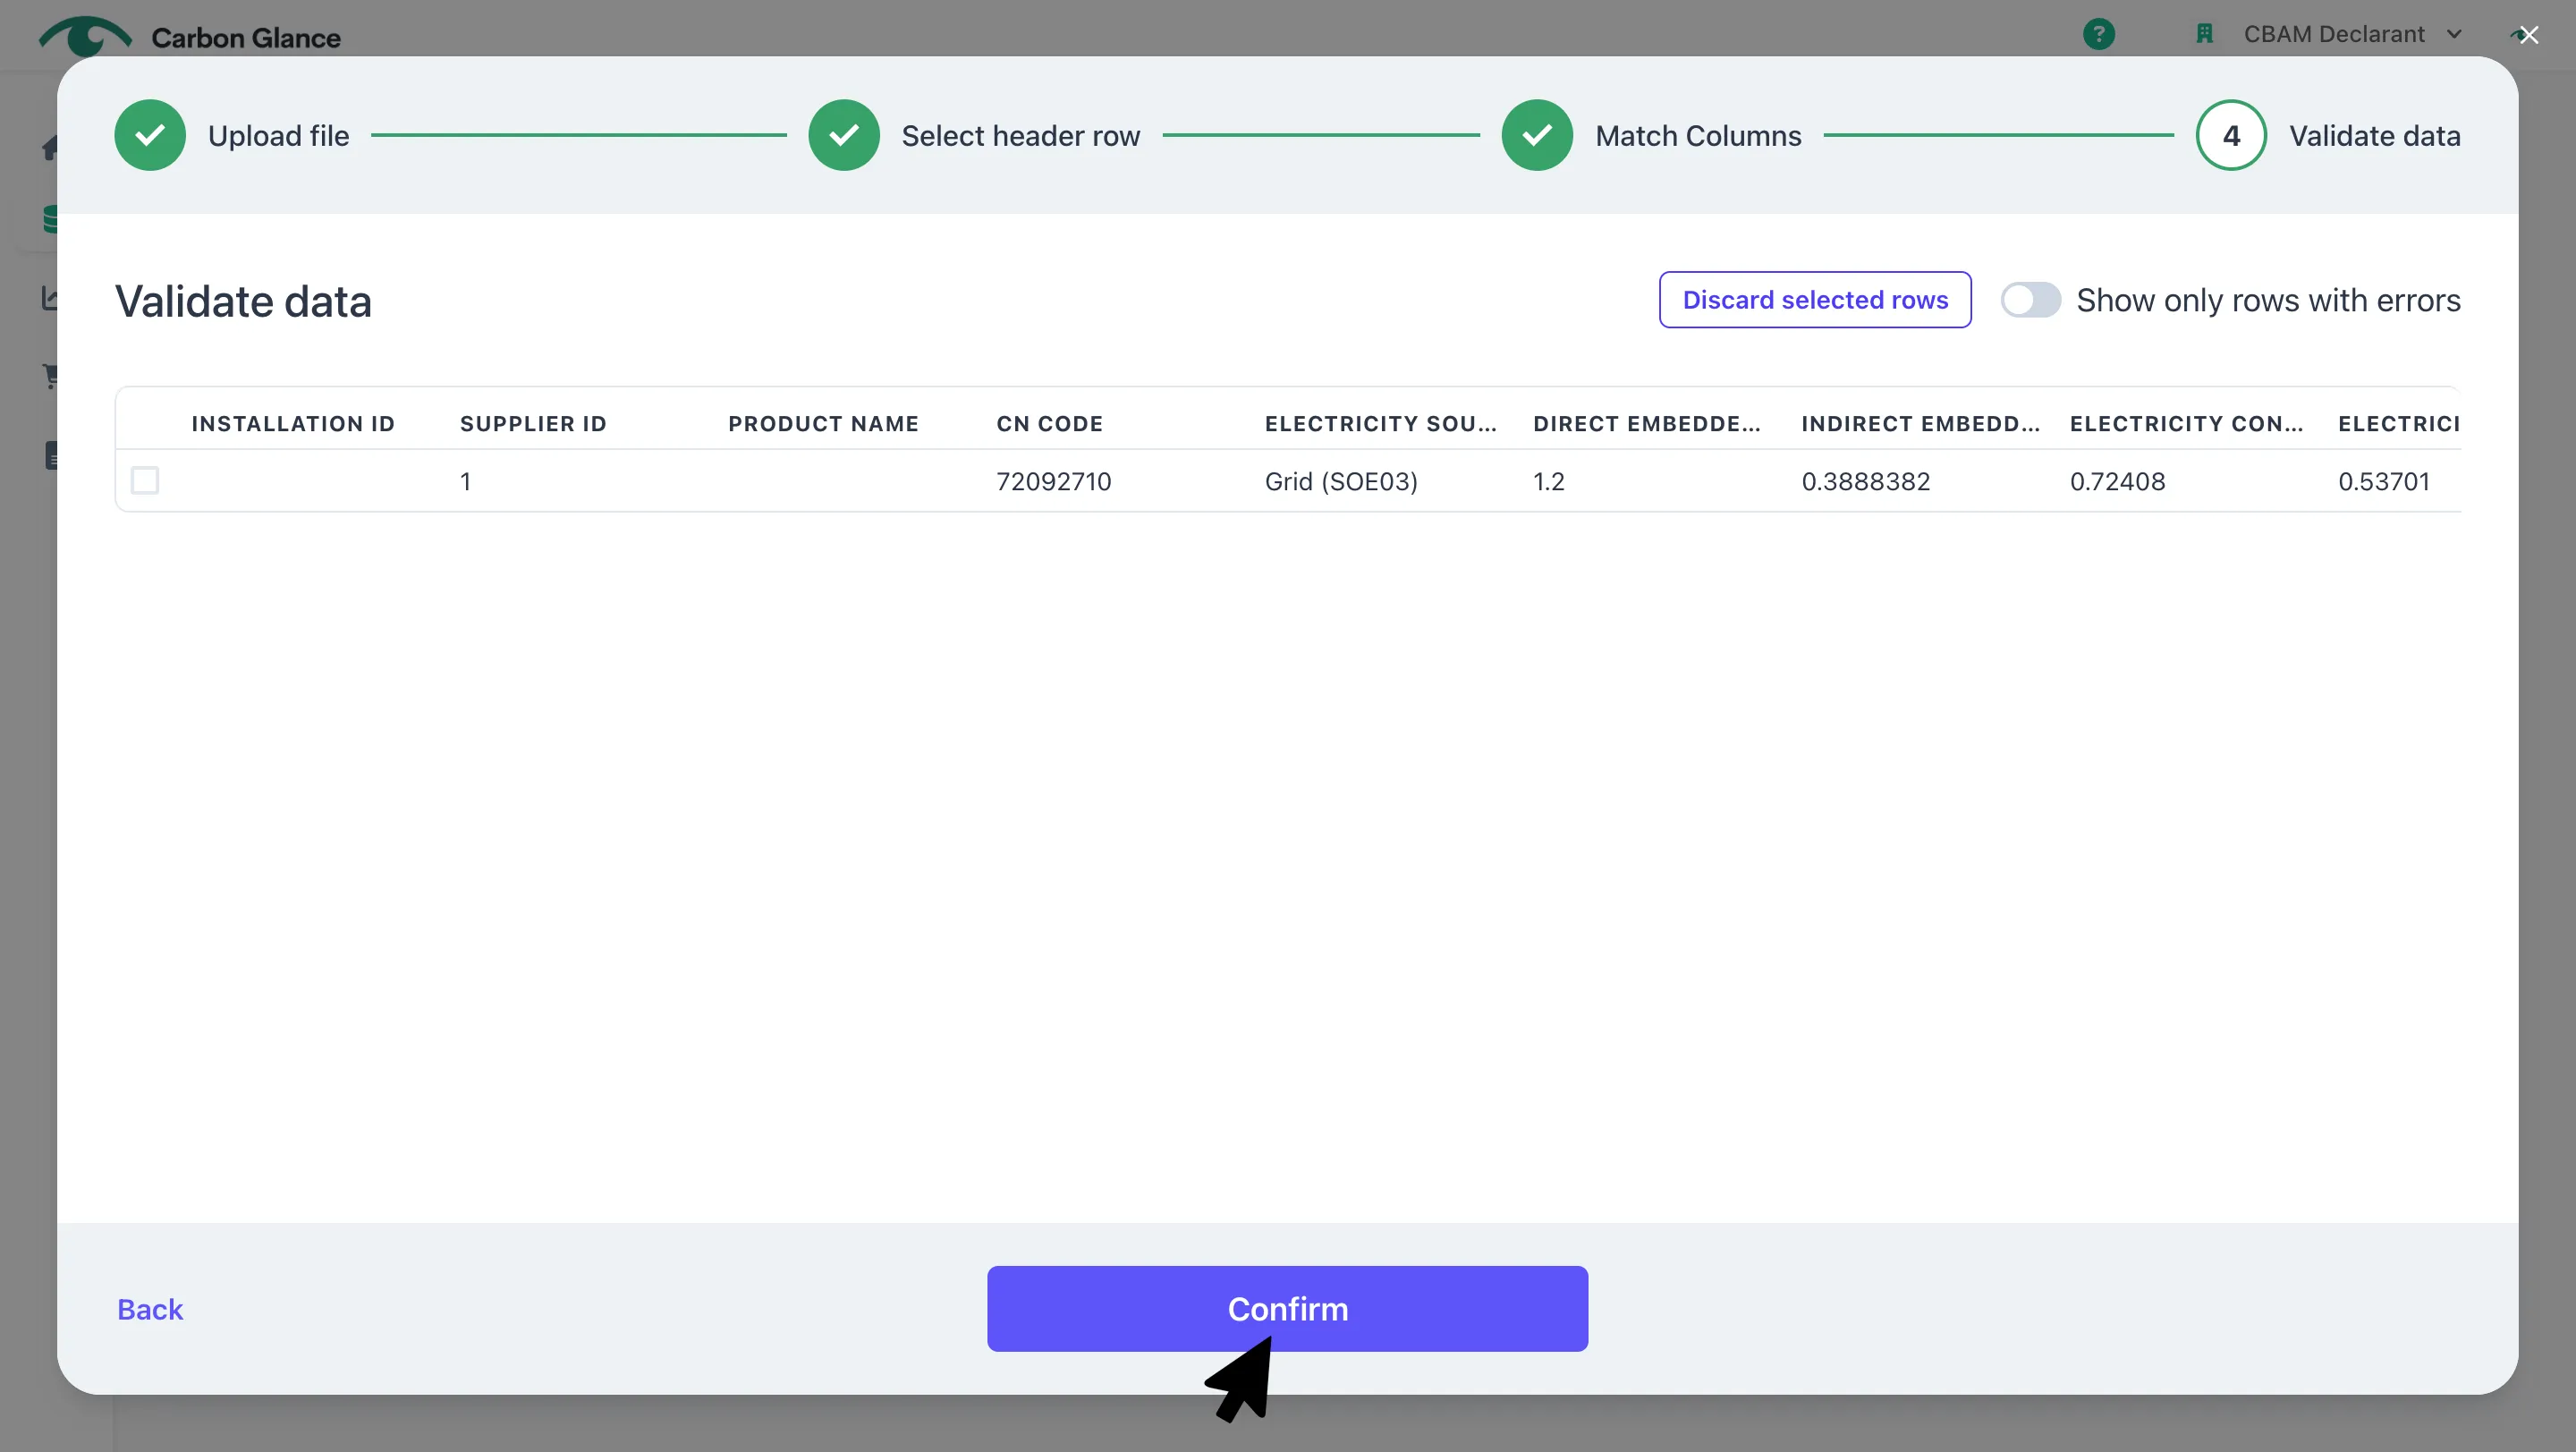Click the SUPPLIER ID column header
The height and width of the screenshot is (1452, 2576).
533,424
